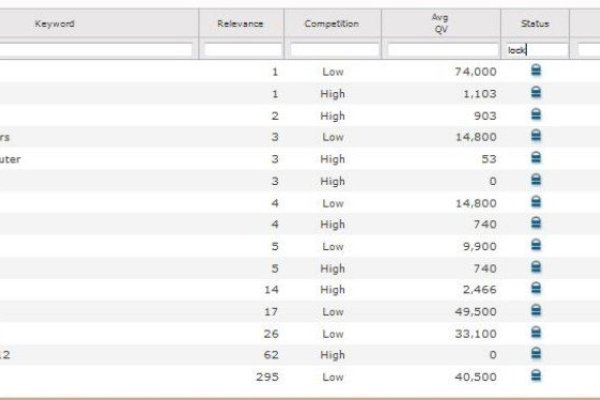600x400 pixels.
Task: Sort by the Keyword column header
Action: [x=55, y=23]
